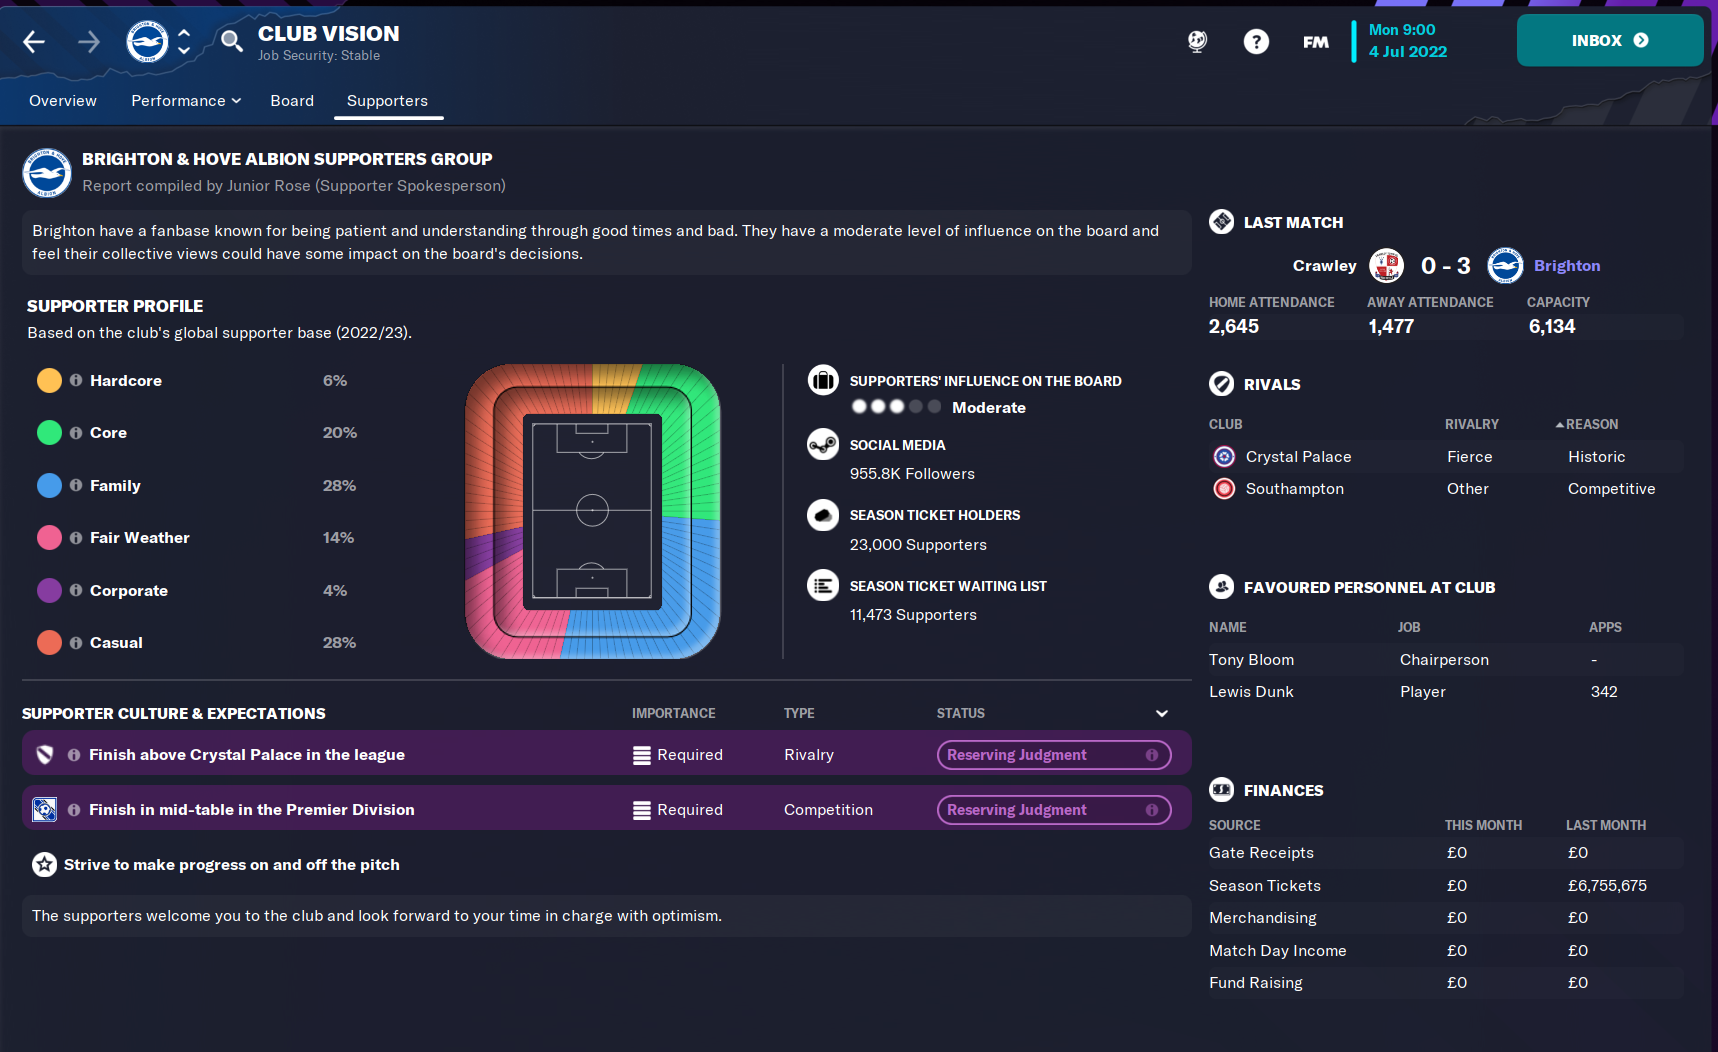Image resolution: width=1718 pixels, height=1052 pixels.
Task: Click the "955.8K Followers" text
Action: click(912, 474)
